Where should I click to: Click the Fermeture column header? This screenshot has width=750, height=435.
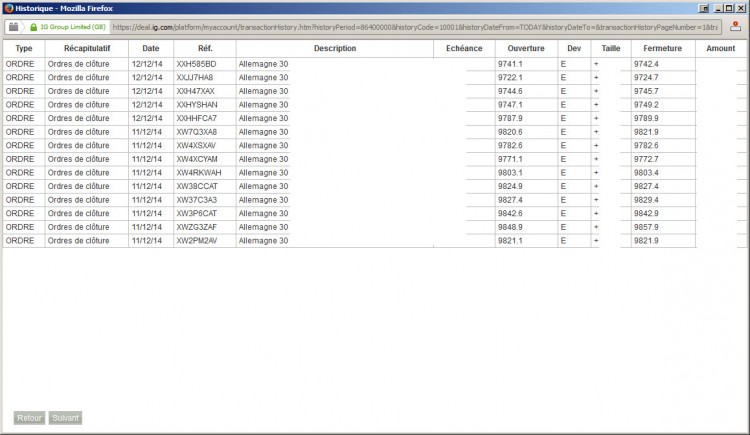[662, 48]
